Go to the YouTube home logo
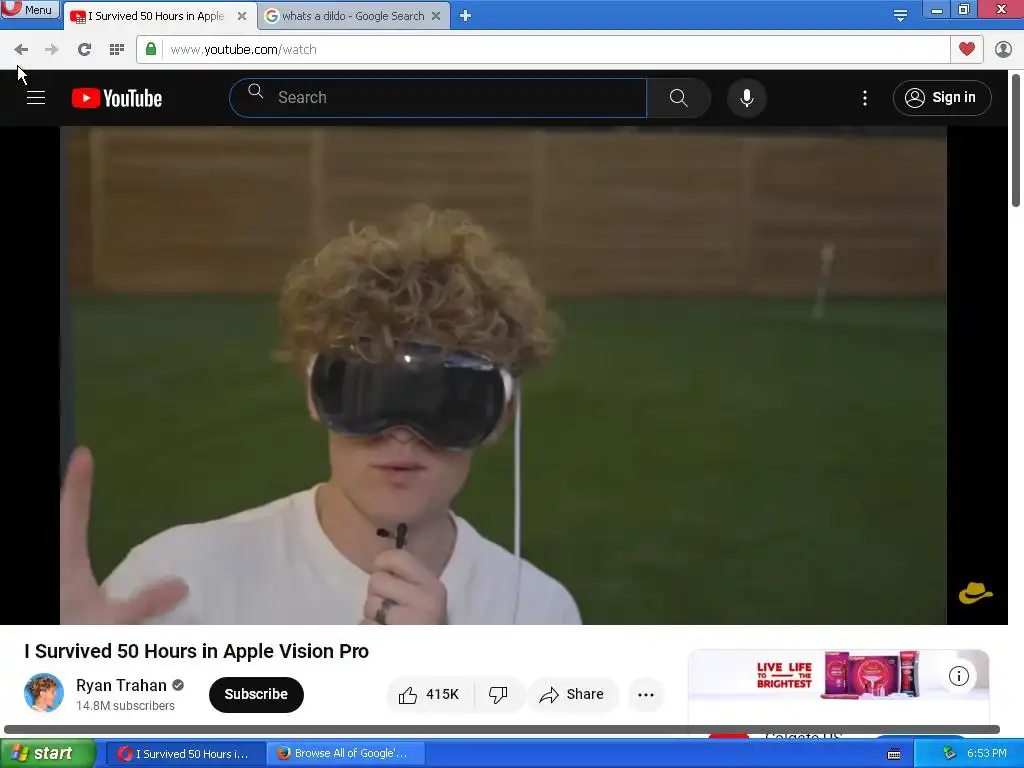 tap(117, 98)
